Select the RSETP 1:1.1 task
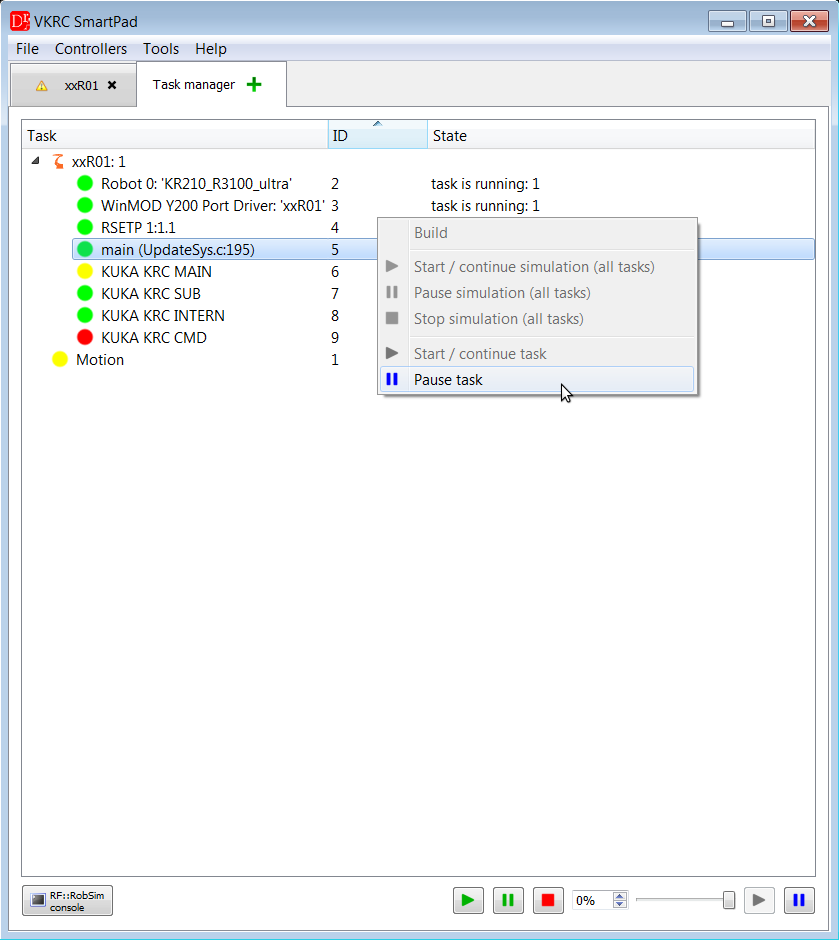The image size is (839, 940). click(x=138, y=228)
